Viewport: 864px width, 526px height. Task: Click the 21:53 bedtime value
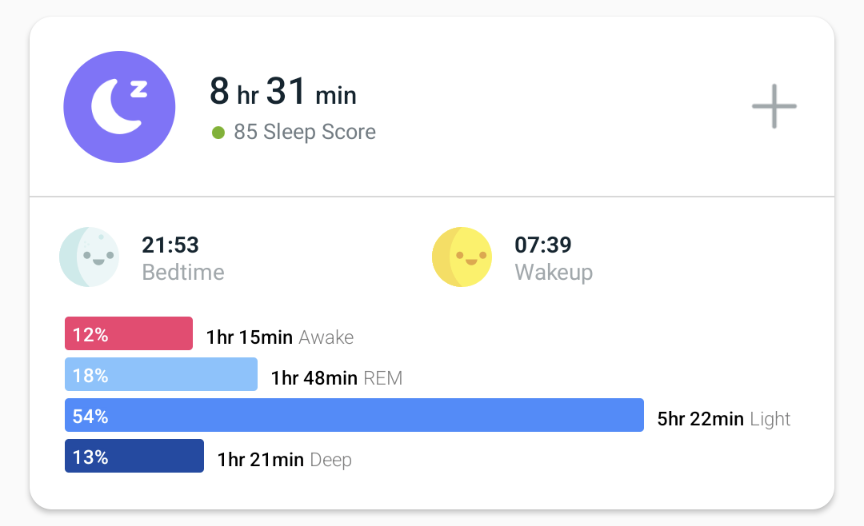click(x=170, y=245)
